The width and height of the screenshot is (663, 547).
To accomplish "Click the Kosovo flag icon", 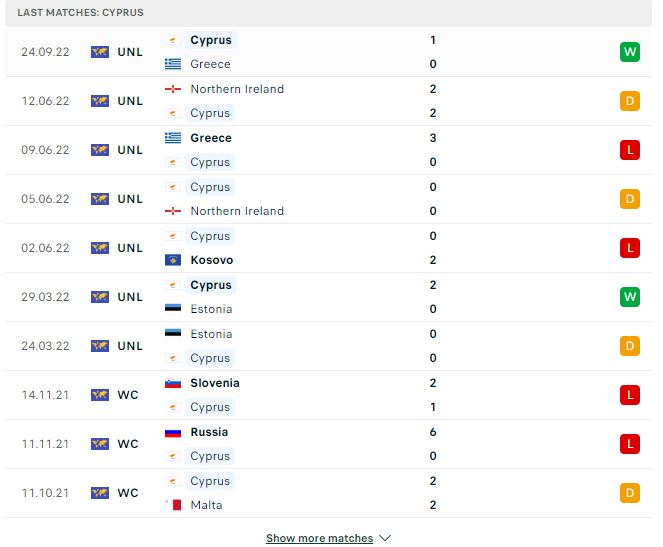I will 173,260.
